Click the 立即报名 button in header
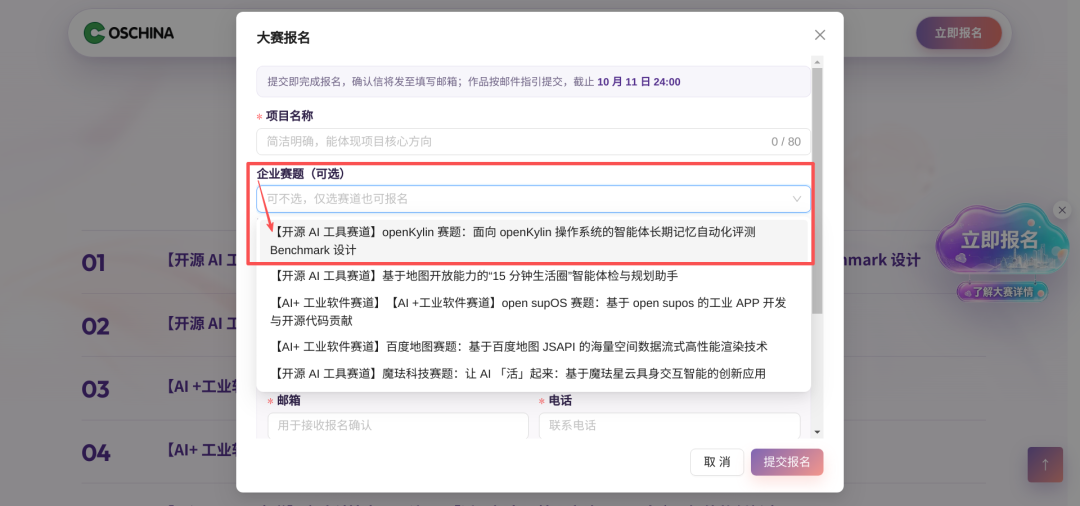This screenshot has height=506, width=1080. (958, 33)
